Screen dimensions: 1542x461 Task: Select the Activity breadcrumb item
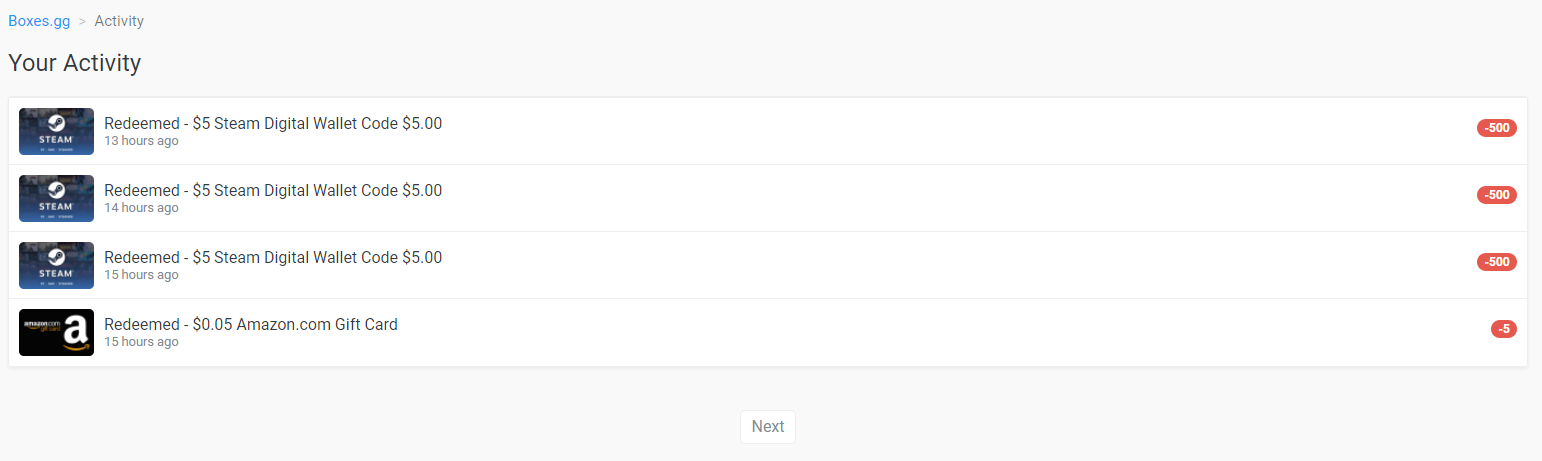point(119,21)
